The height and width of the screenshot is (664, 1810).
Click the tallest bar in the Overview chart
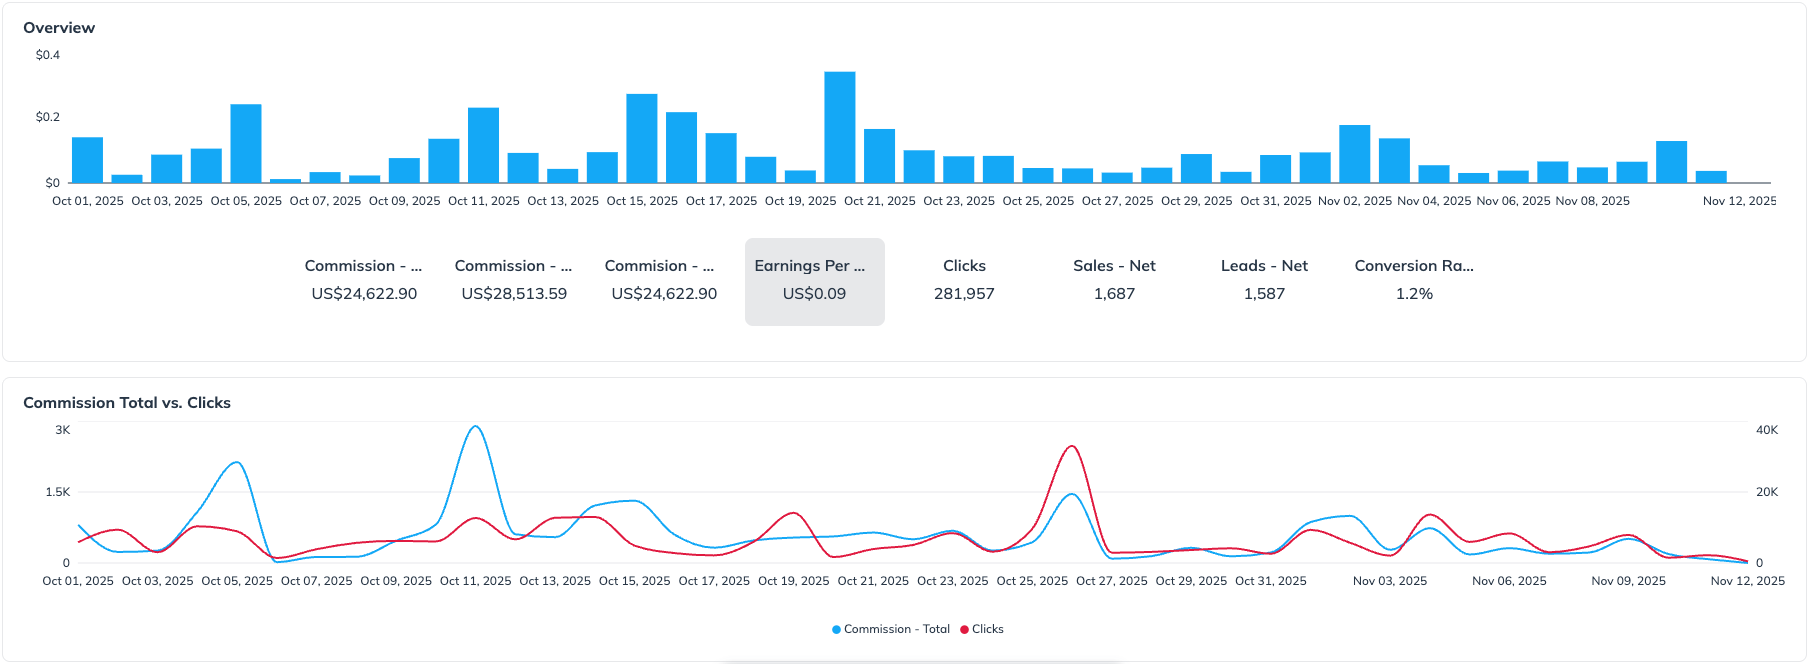[x=839, y=128]
